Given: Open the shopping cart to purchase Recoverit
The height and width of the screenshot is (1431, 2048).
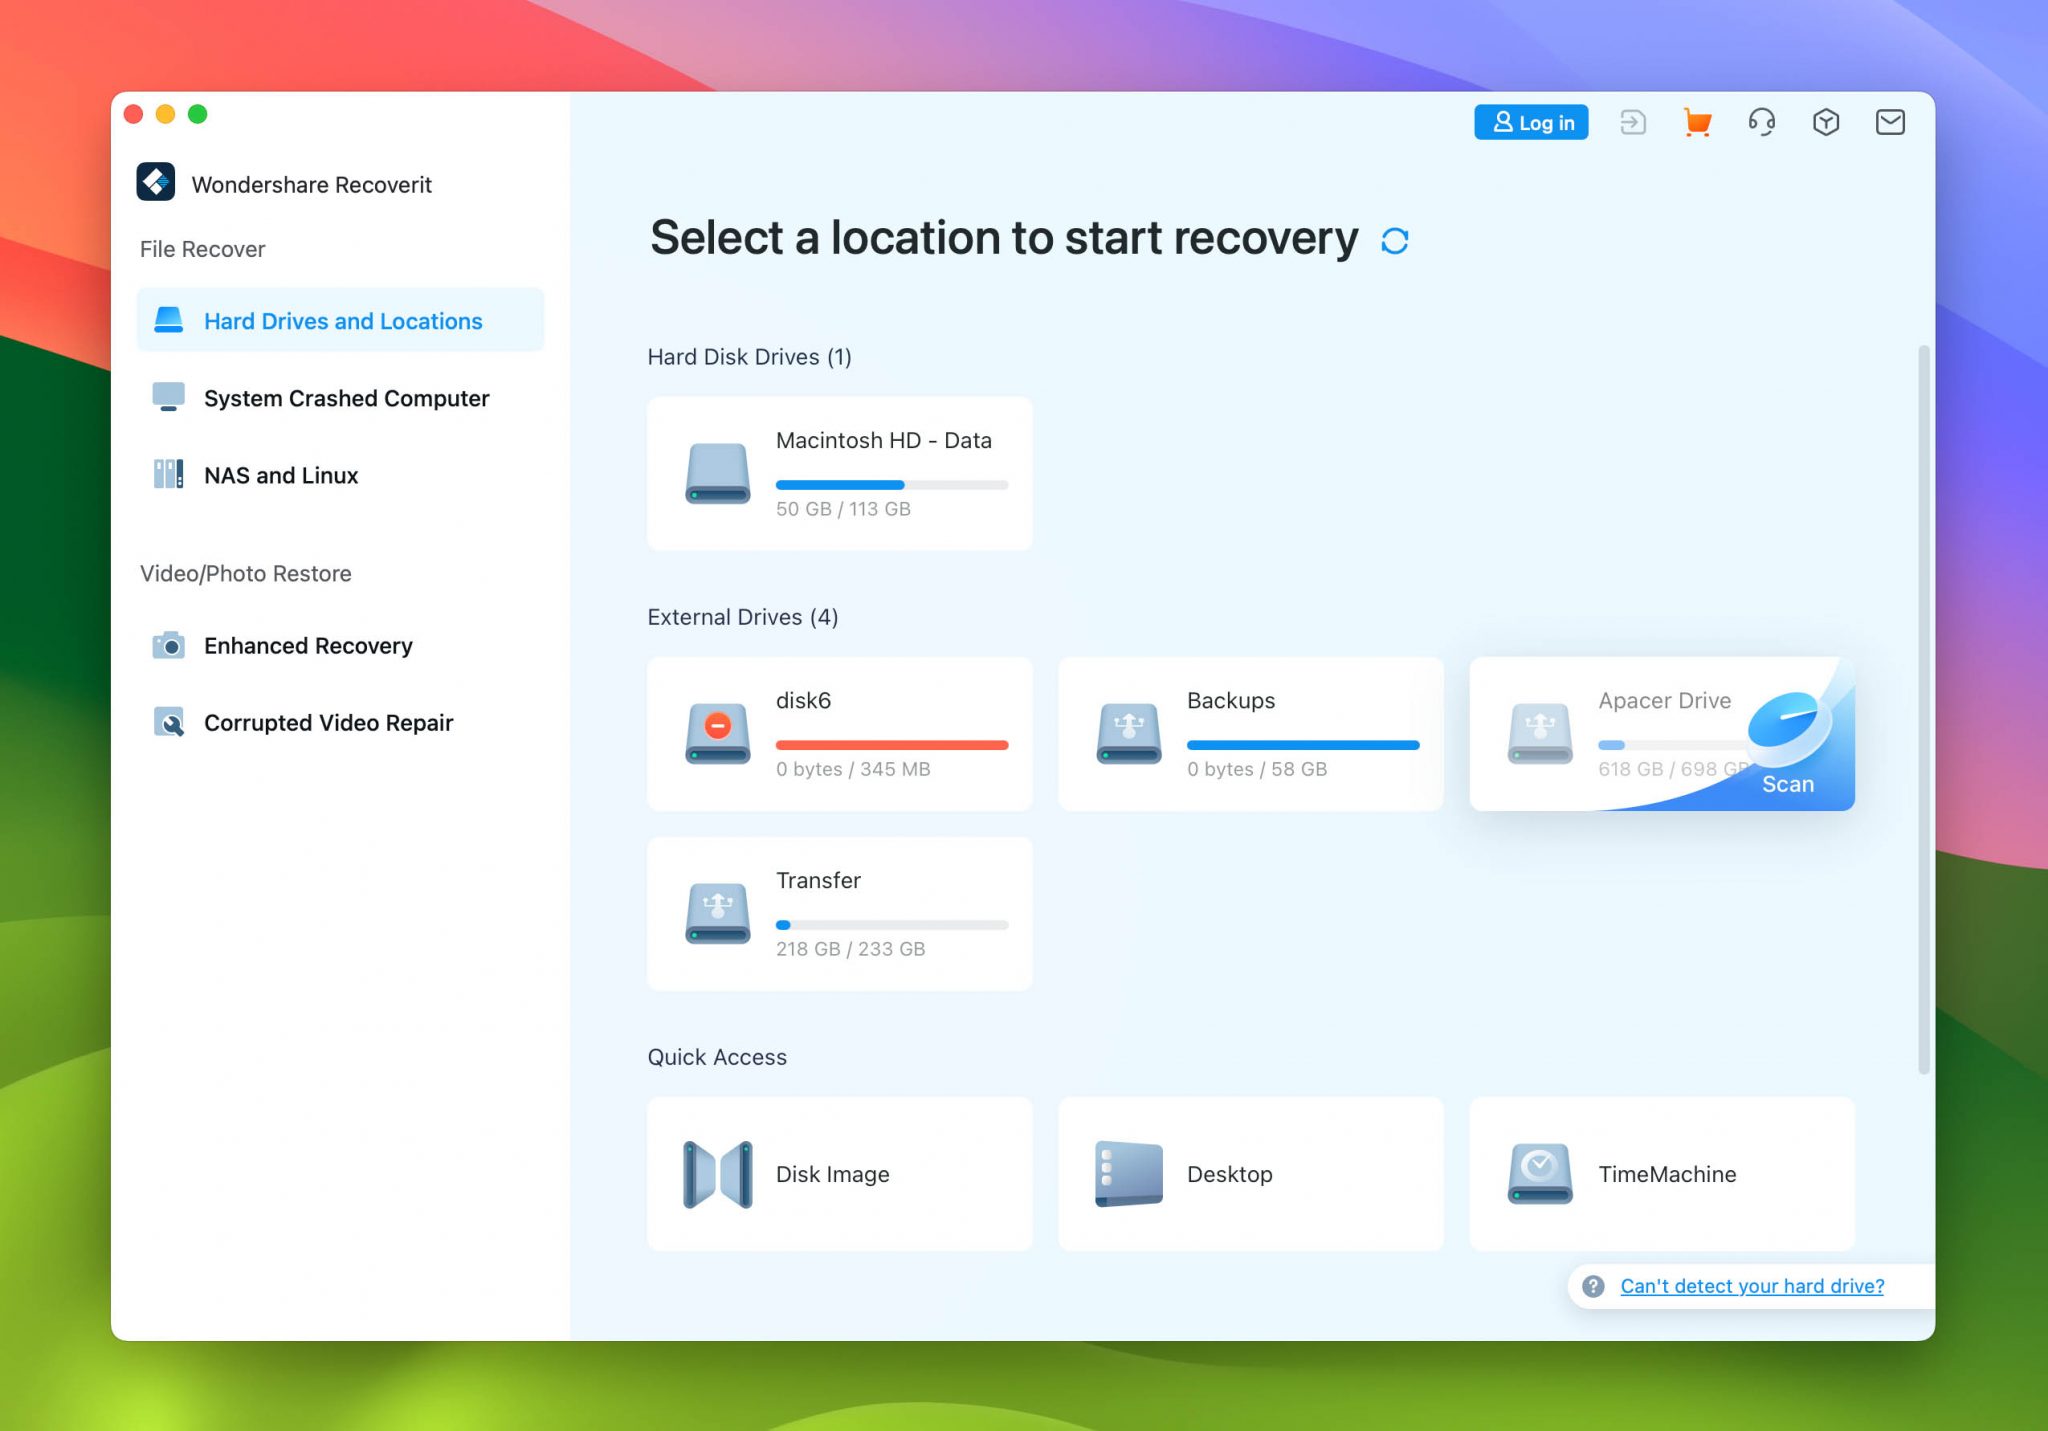Looking at the screenshot, I should (x=1697, y=122).
